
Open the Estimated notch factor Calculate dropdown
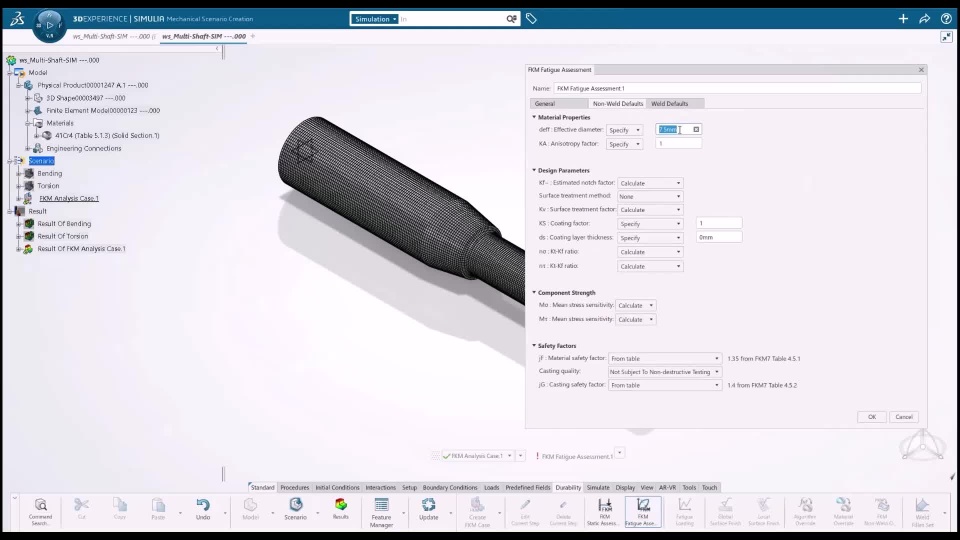pyautogui.click(x=650, y=183)
